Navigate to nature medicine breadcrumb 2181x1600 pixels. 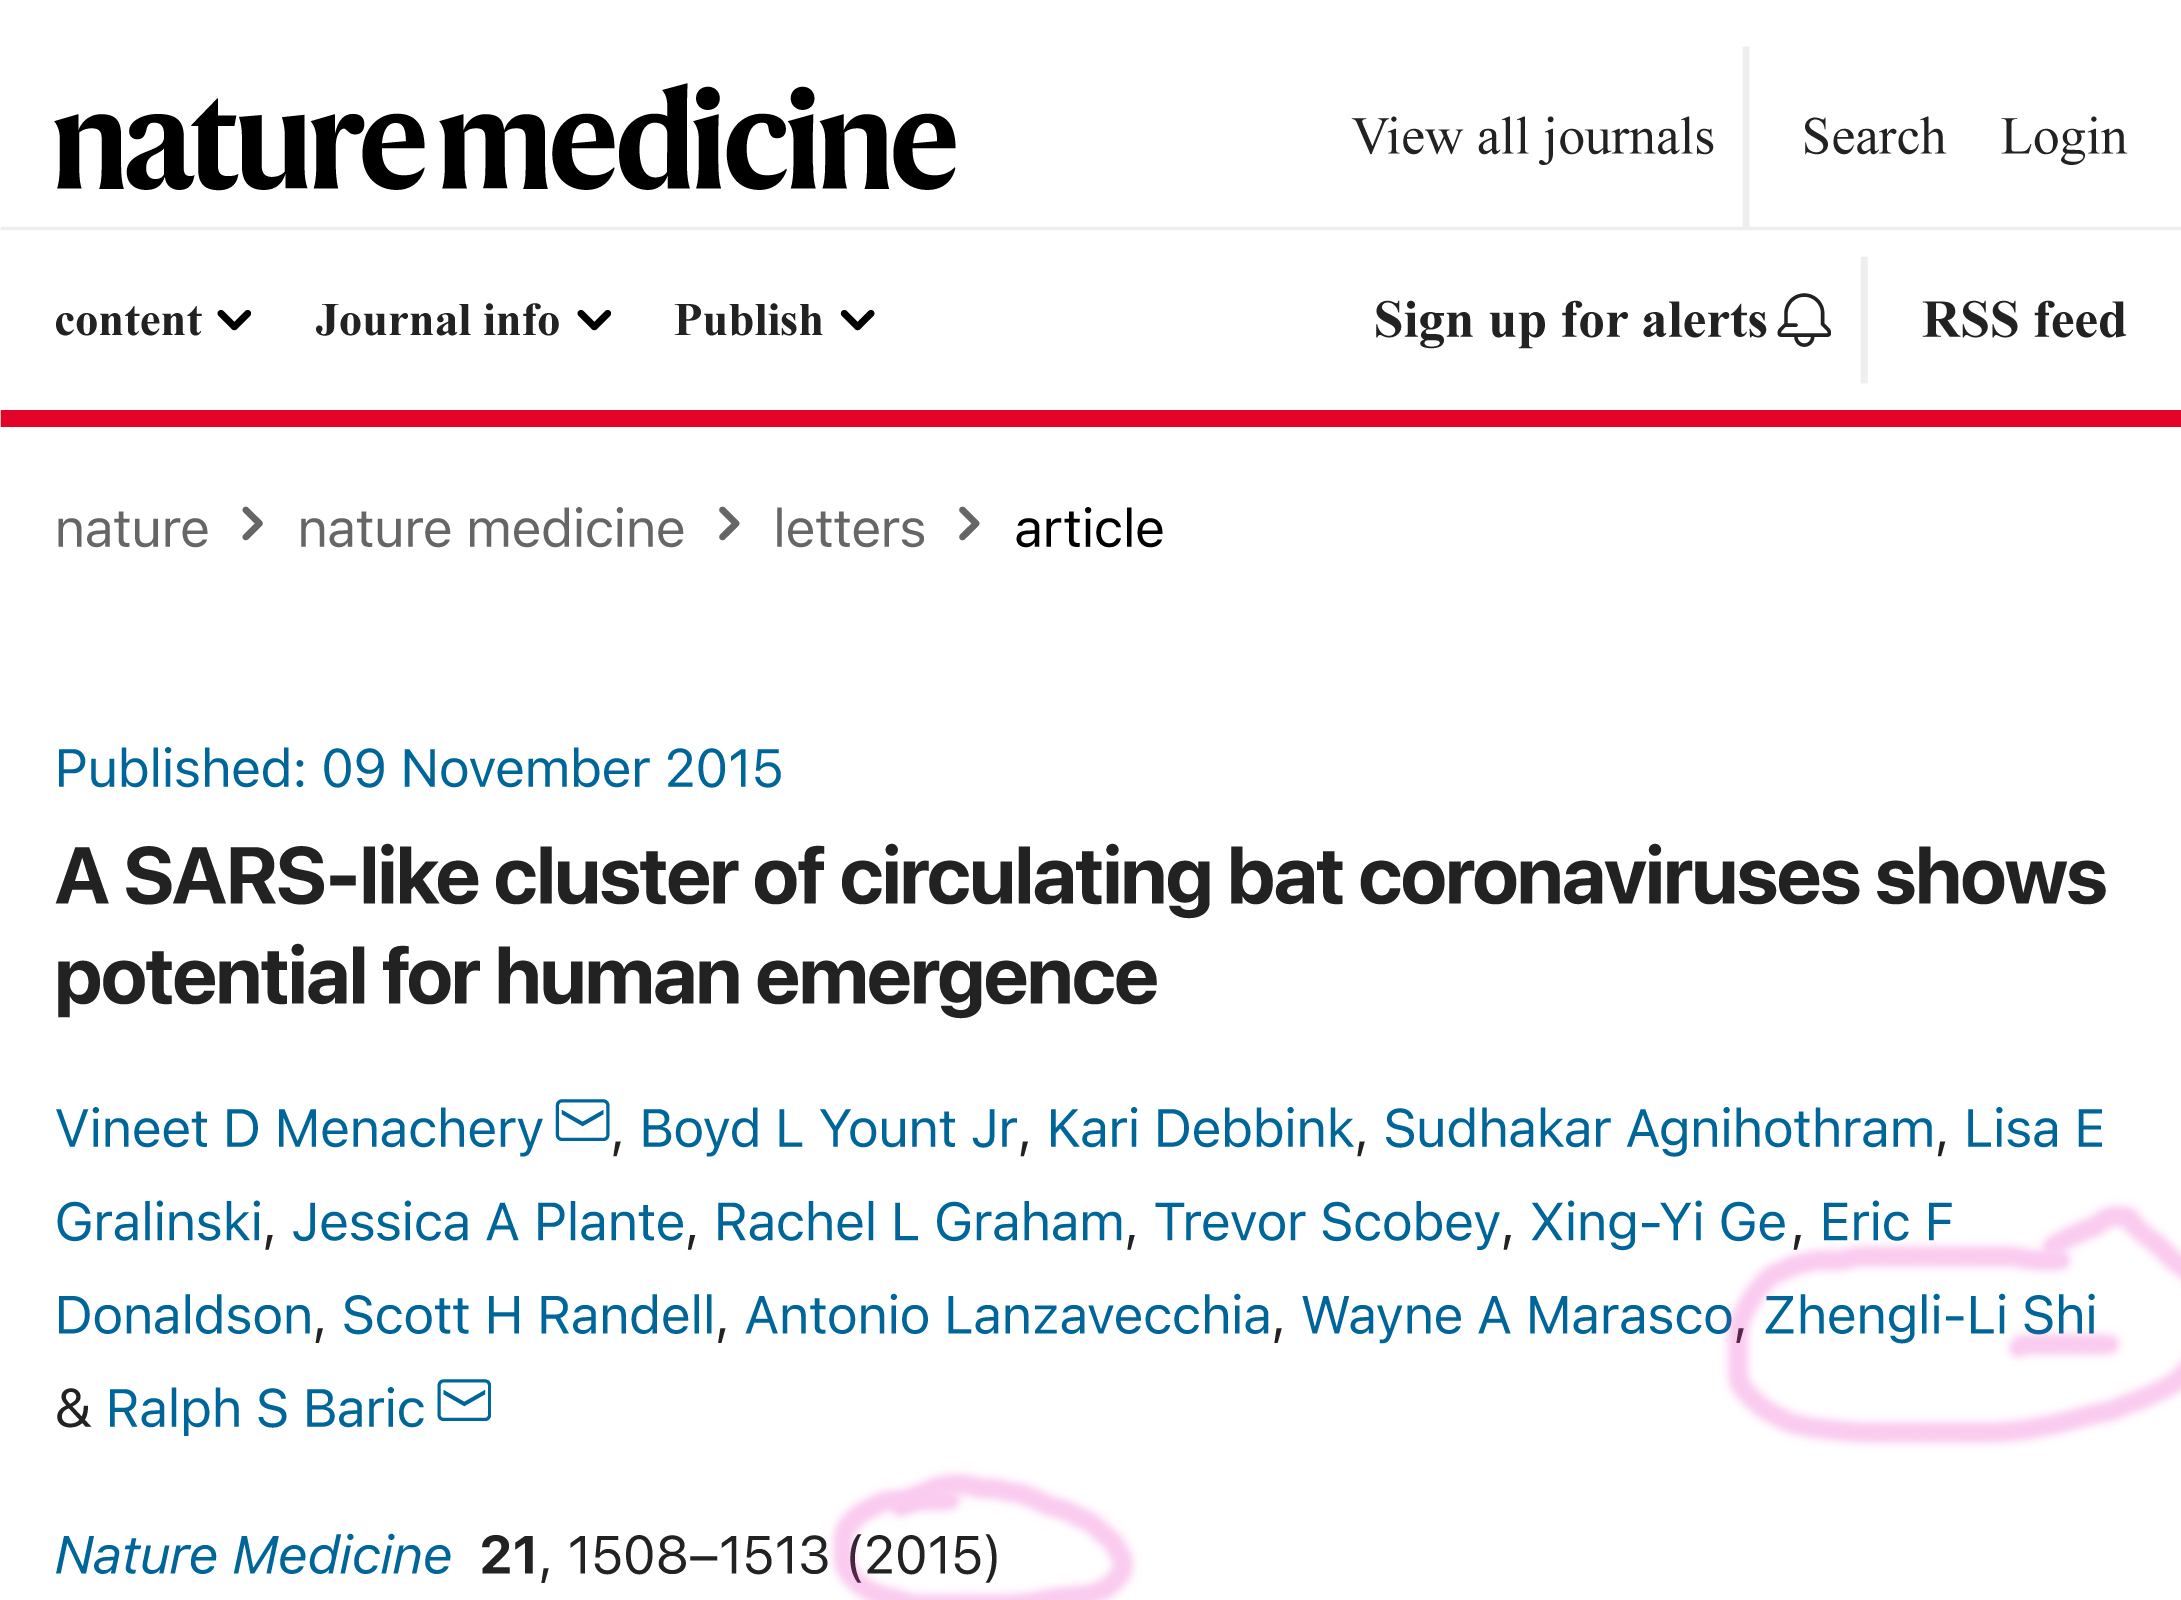pyautogui.click(x=491, y=528)
